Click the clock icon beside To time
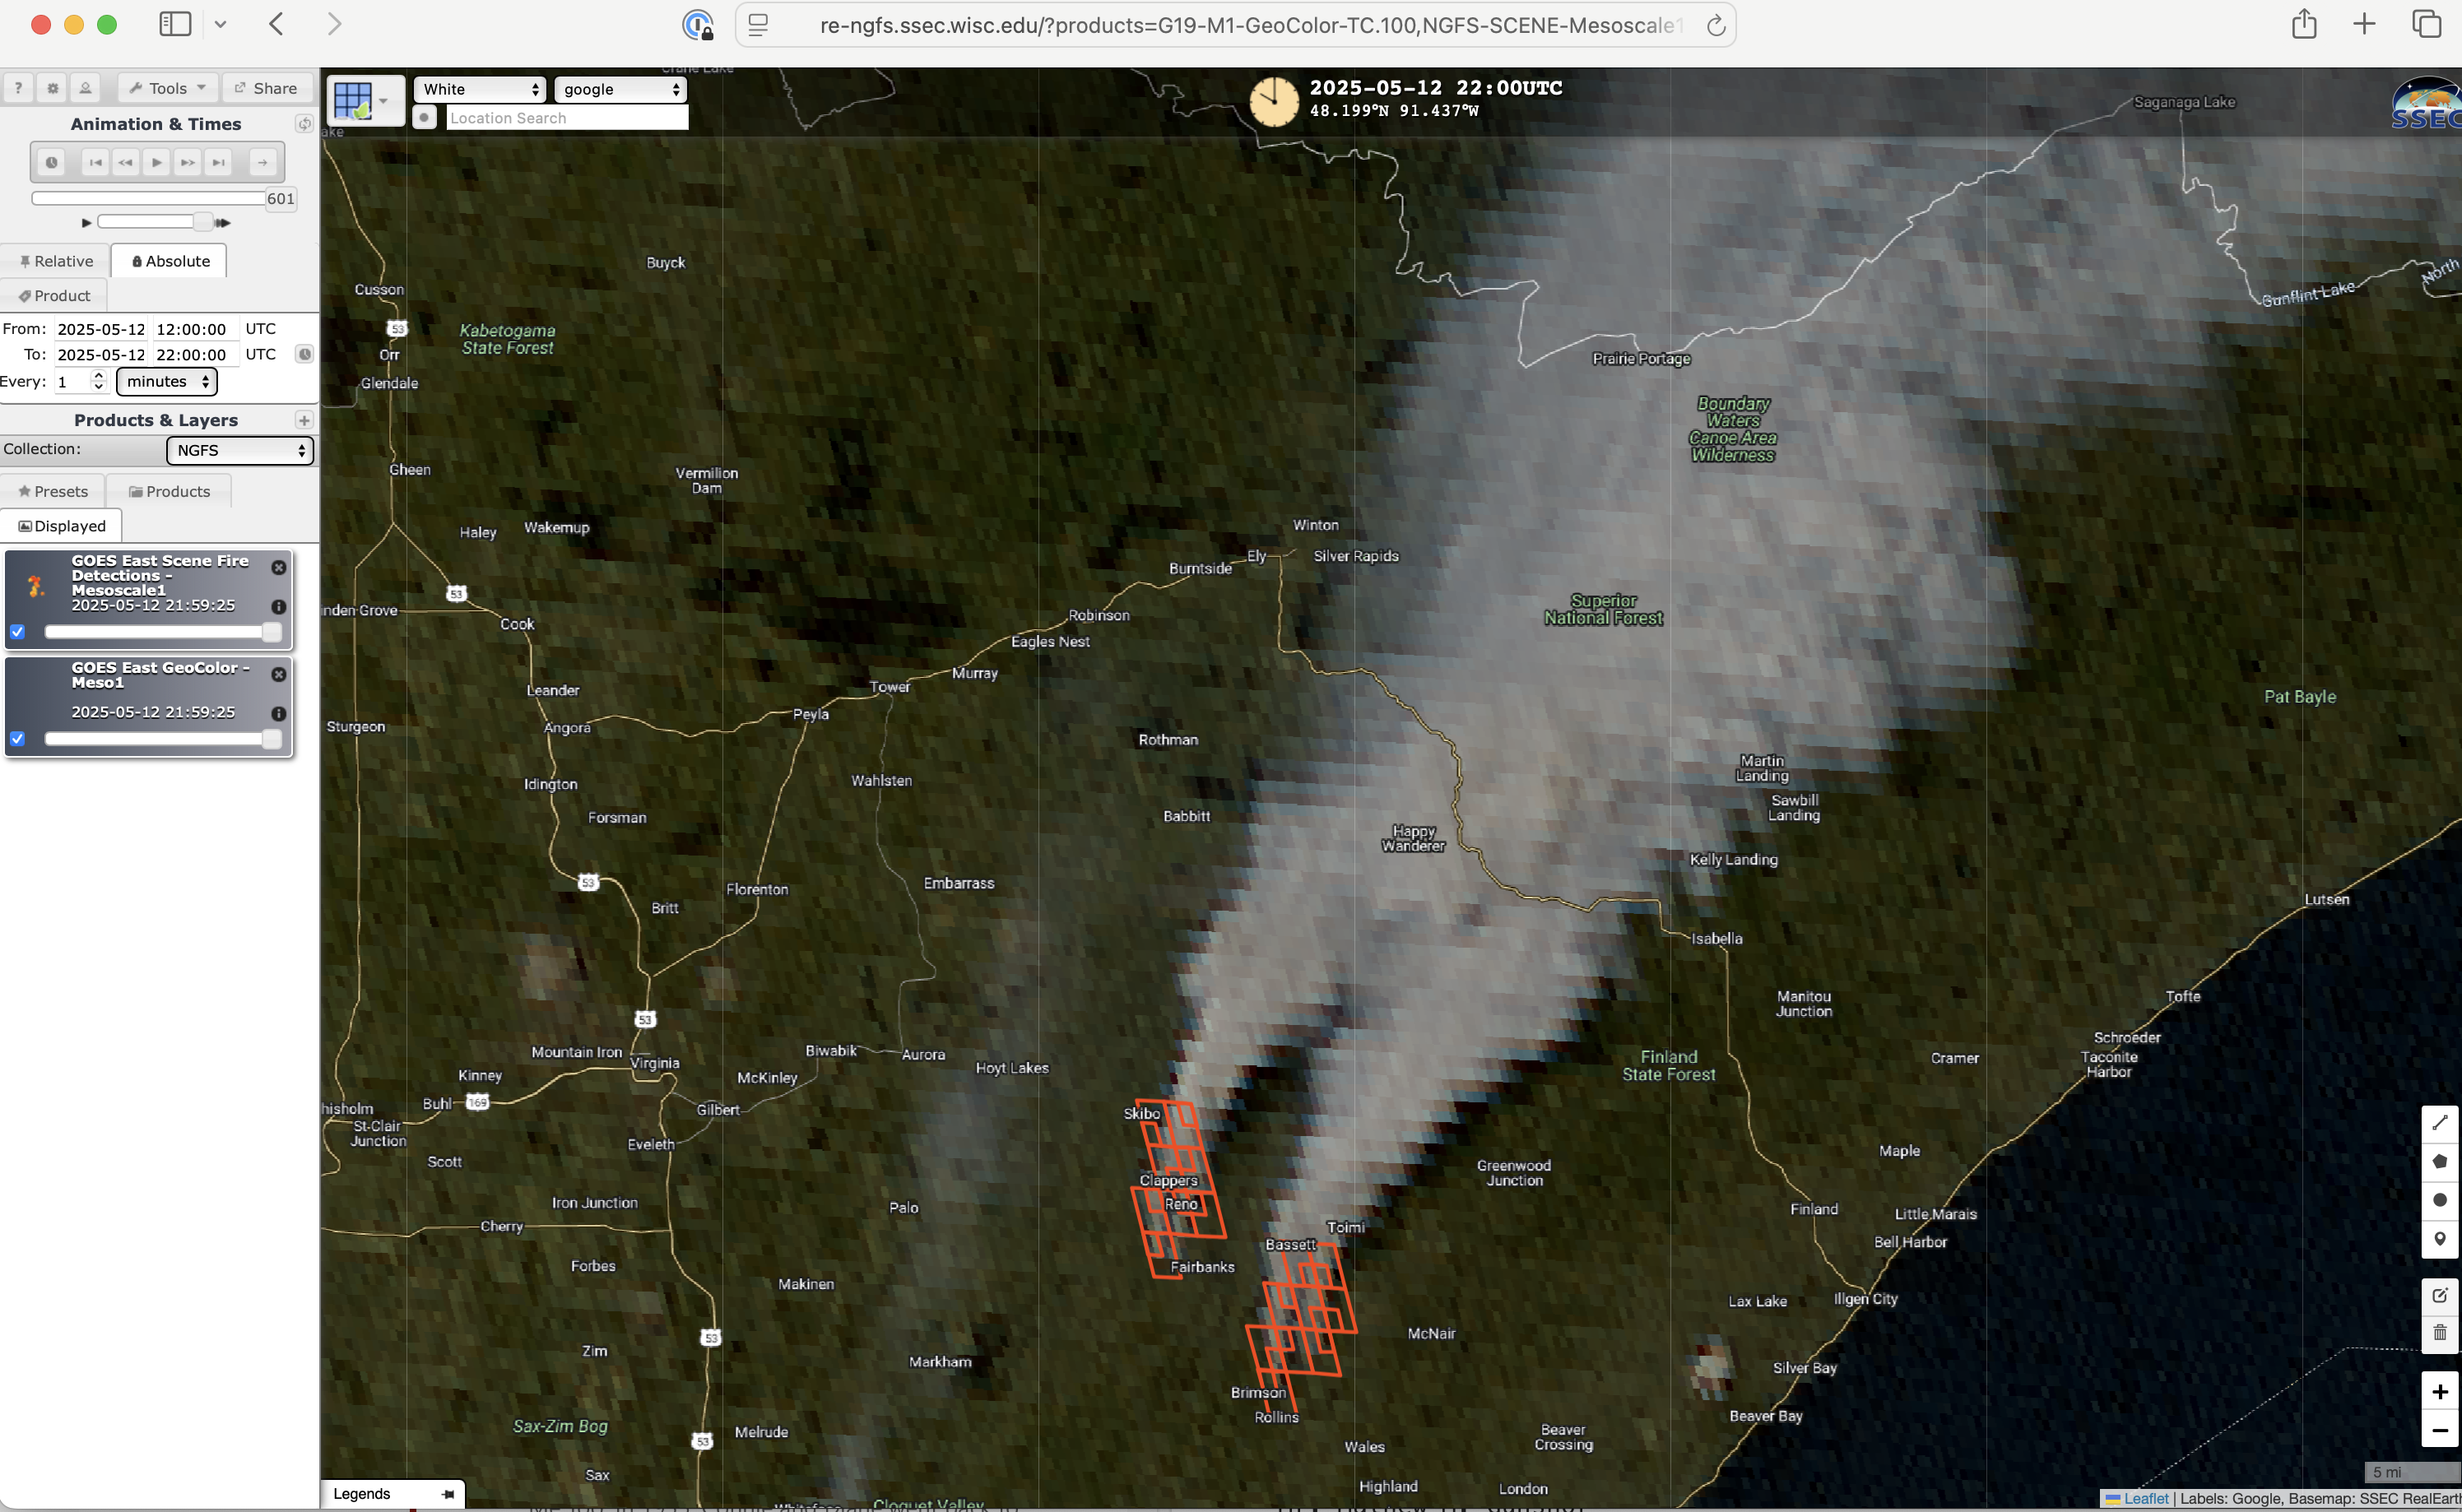This screenshot has width=2462, height=1512. (x=304, y=354)
